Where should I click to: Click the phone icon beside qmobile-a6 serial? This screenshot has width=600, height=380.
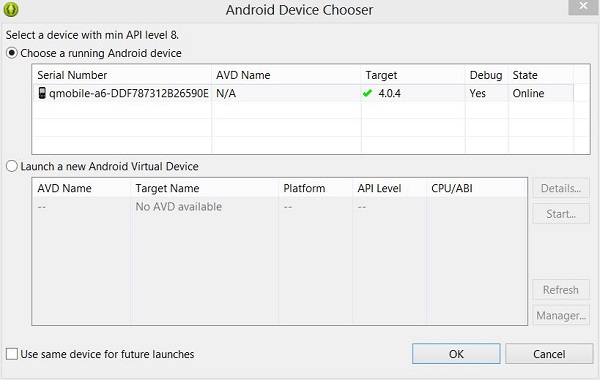pos(42,93)
